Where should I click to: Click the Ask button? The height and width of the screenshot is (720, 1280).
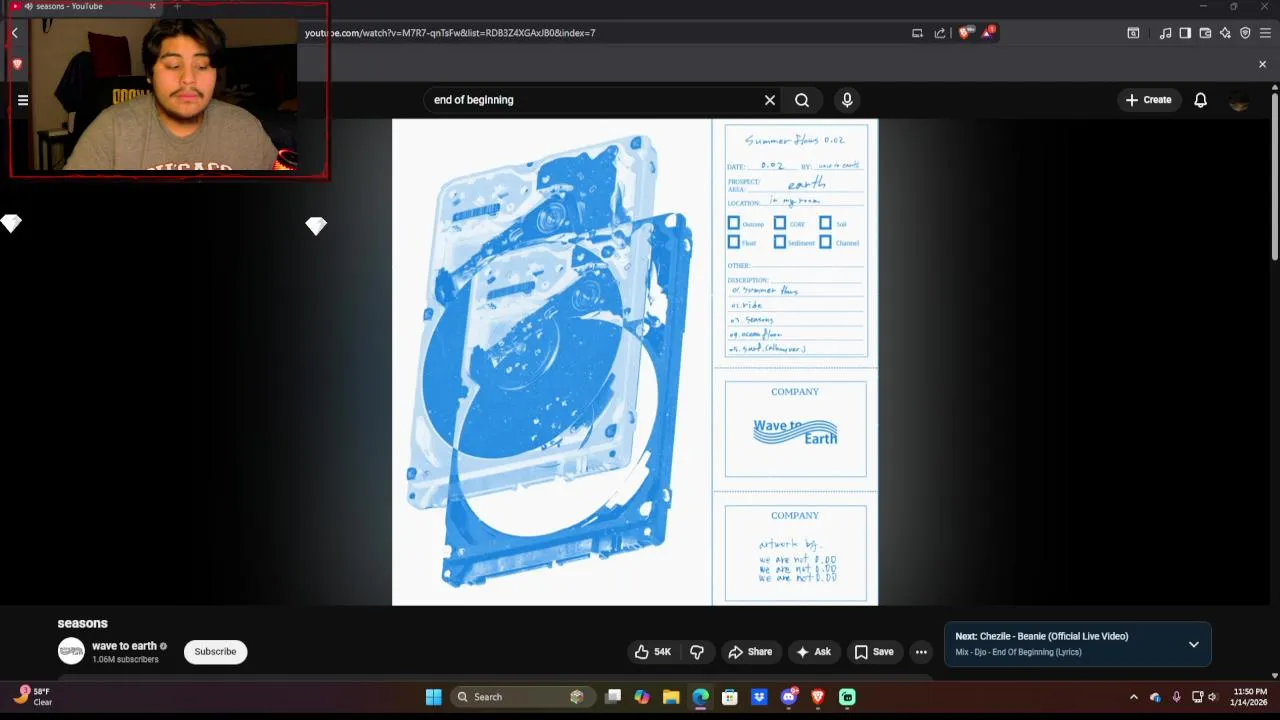813,652
